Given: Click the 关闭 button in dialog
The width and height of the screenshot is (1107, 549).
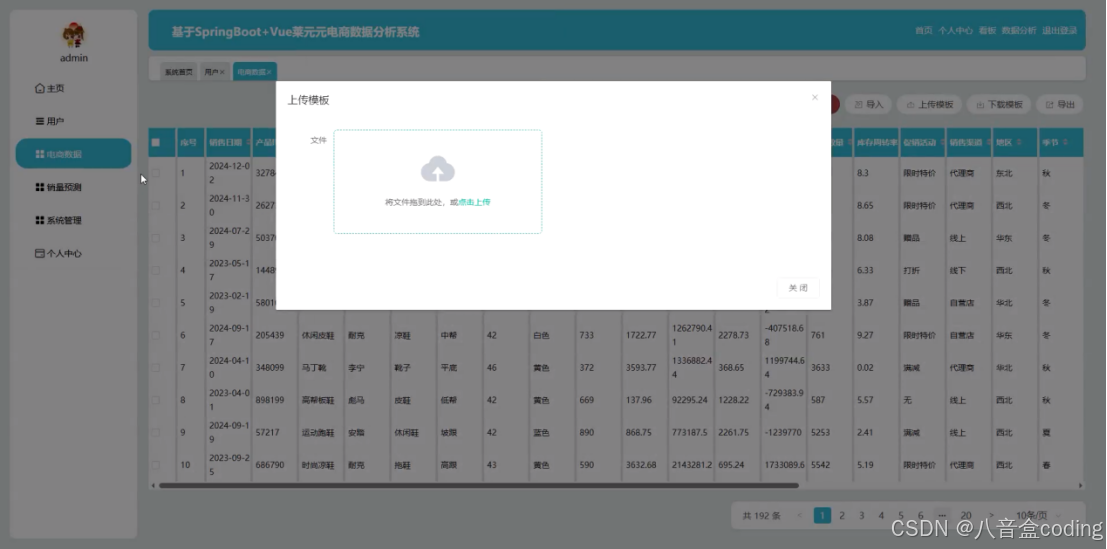Looking at the screenshot, I should pyautogui.click(x=798, y=288).
